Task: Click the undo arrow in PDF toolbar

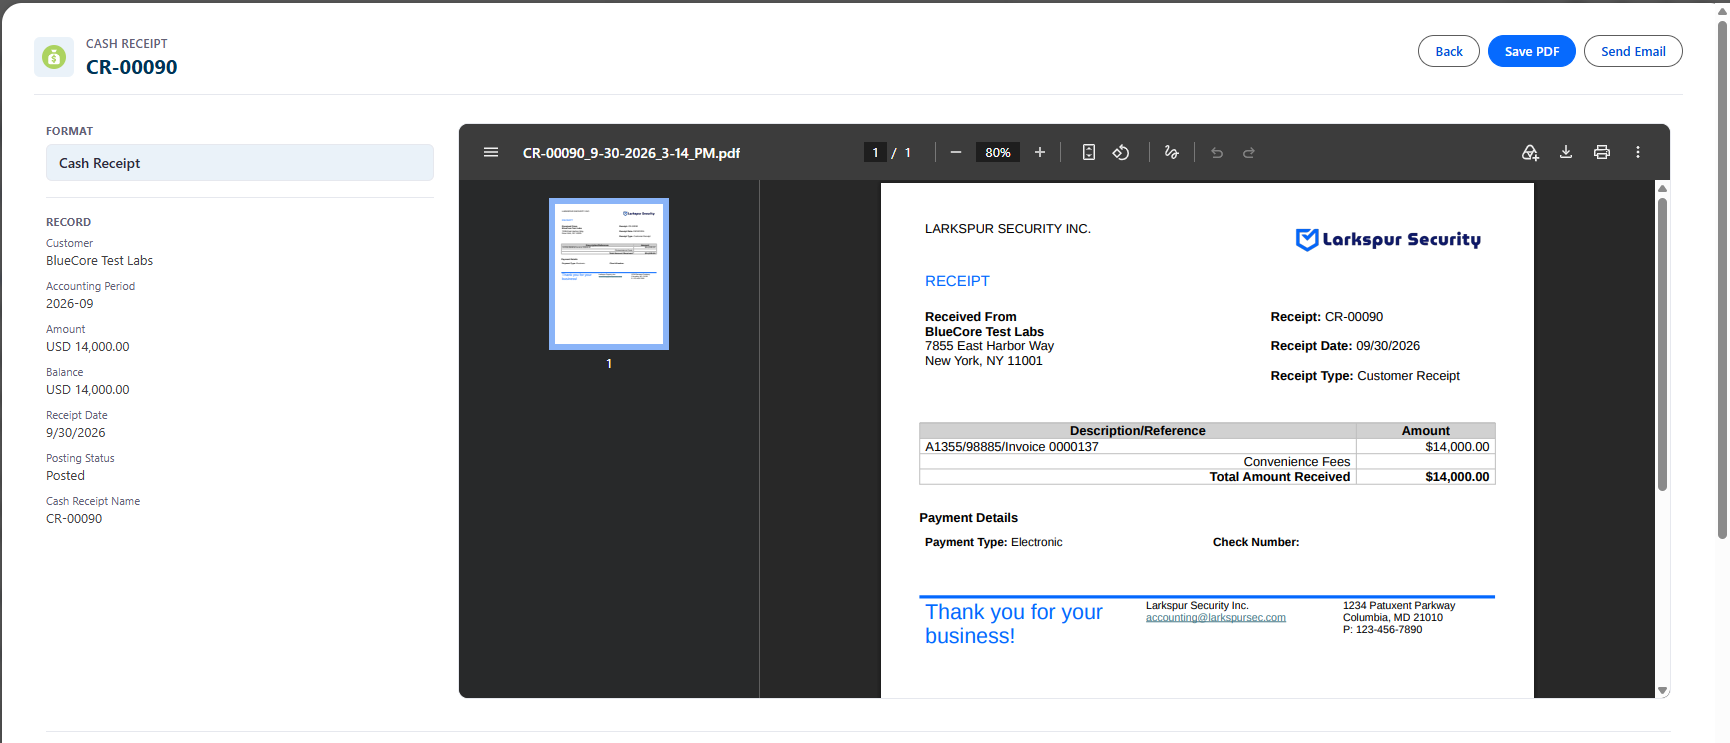Action: [x=1217, y=152]
